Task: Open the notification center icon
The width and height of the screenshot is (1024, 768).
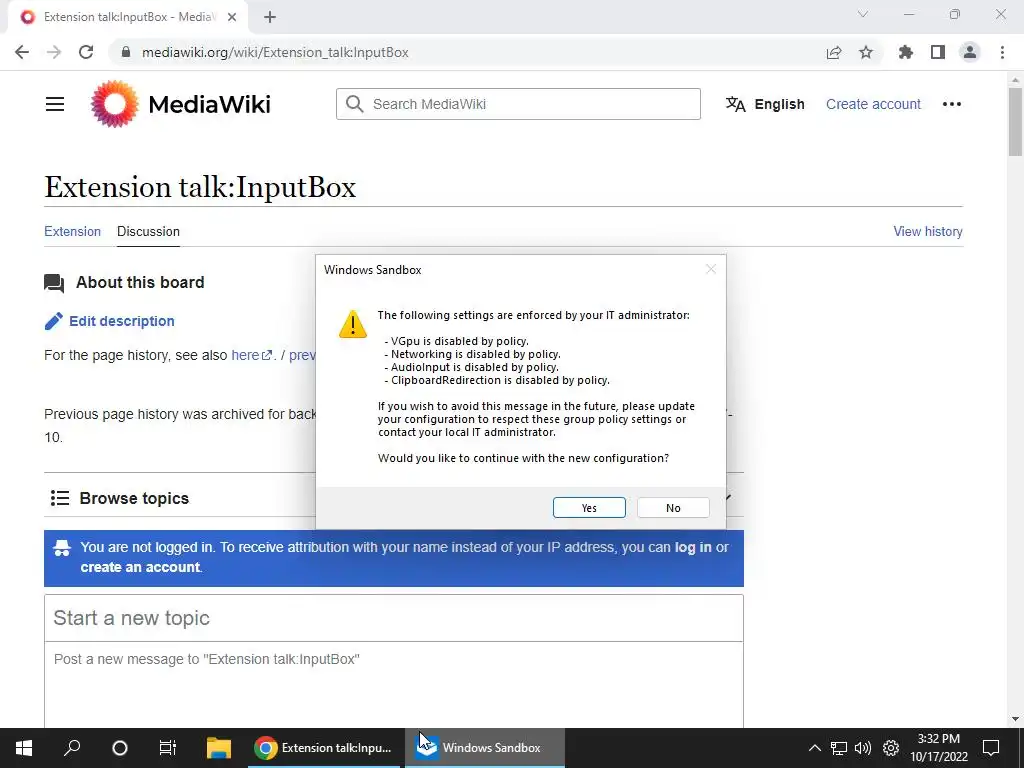Action: click(991, 748)
